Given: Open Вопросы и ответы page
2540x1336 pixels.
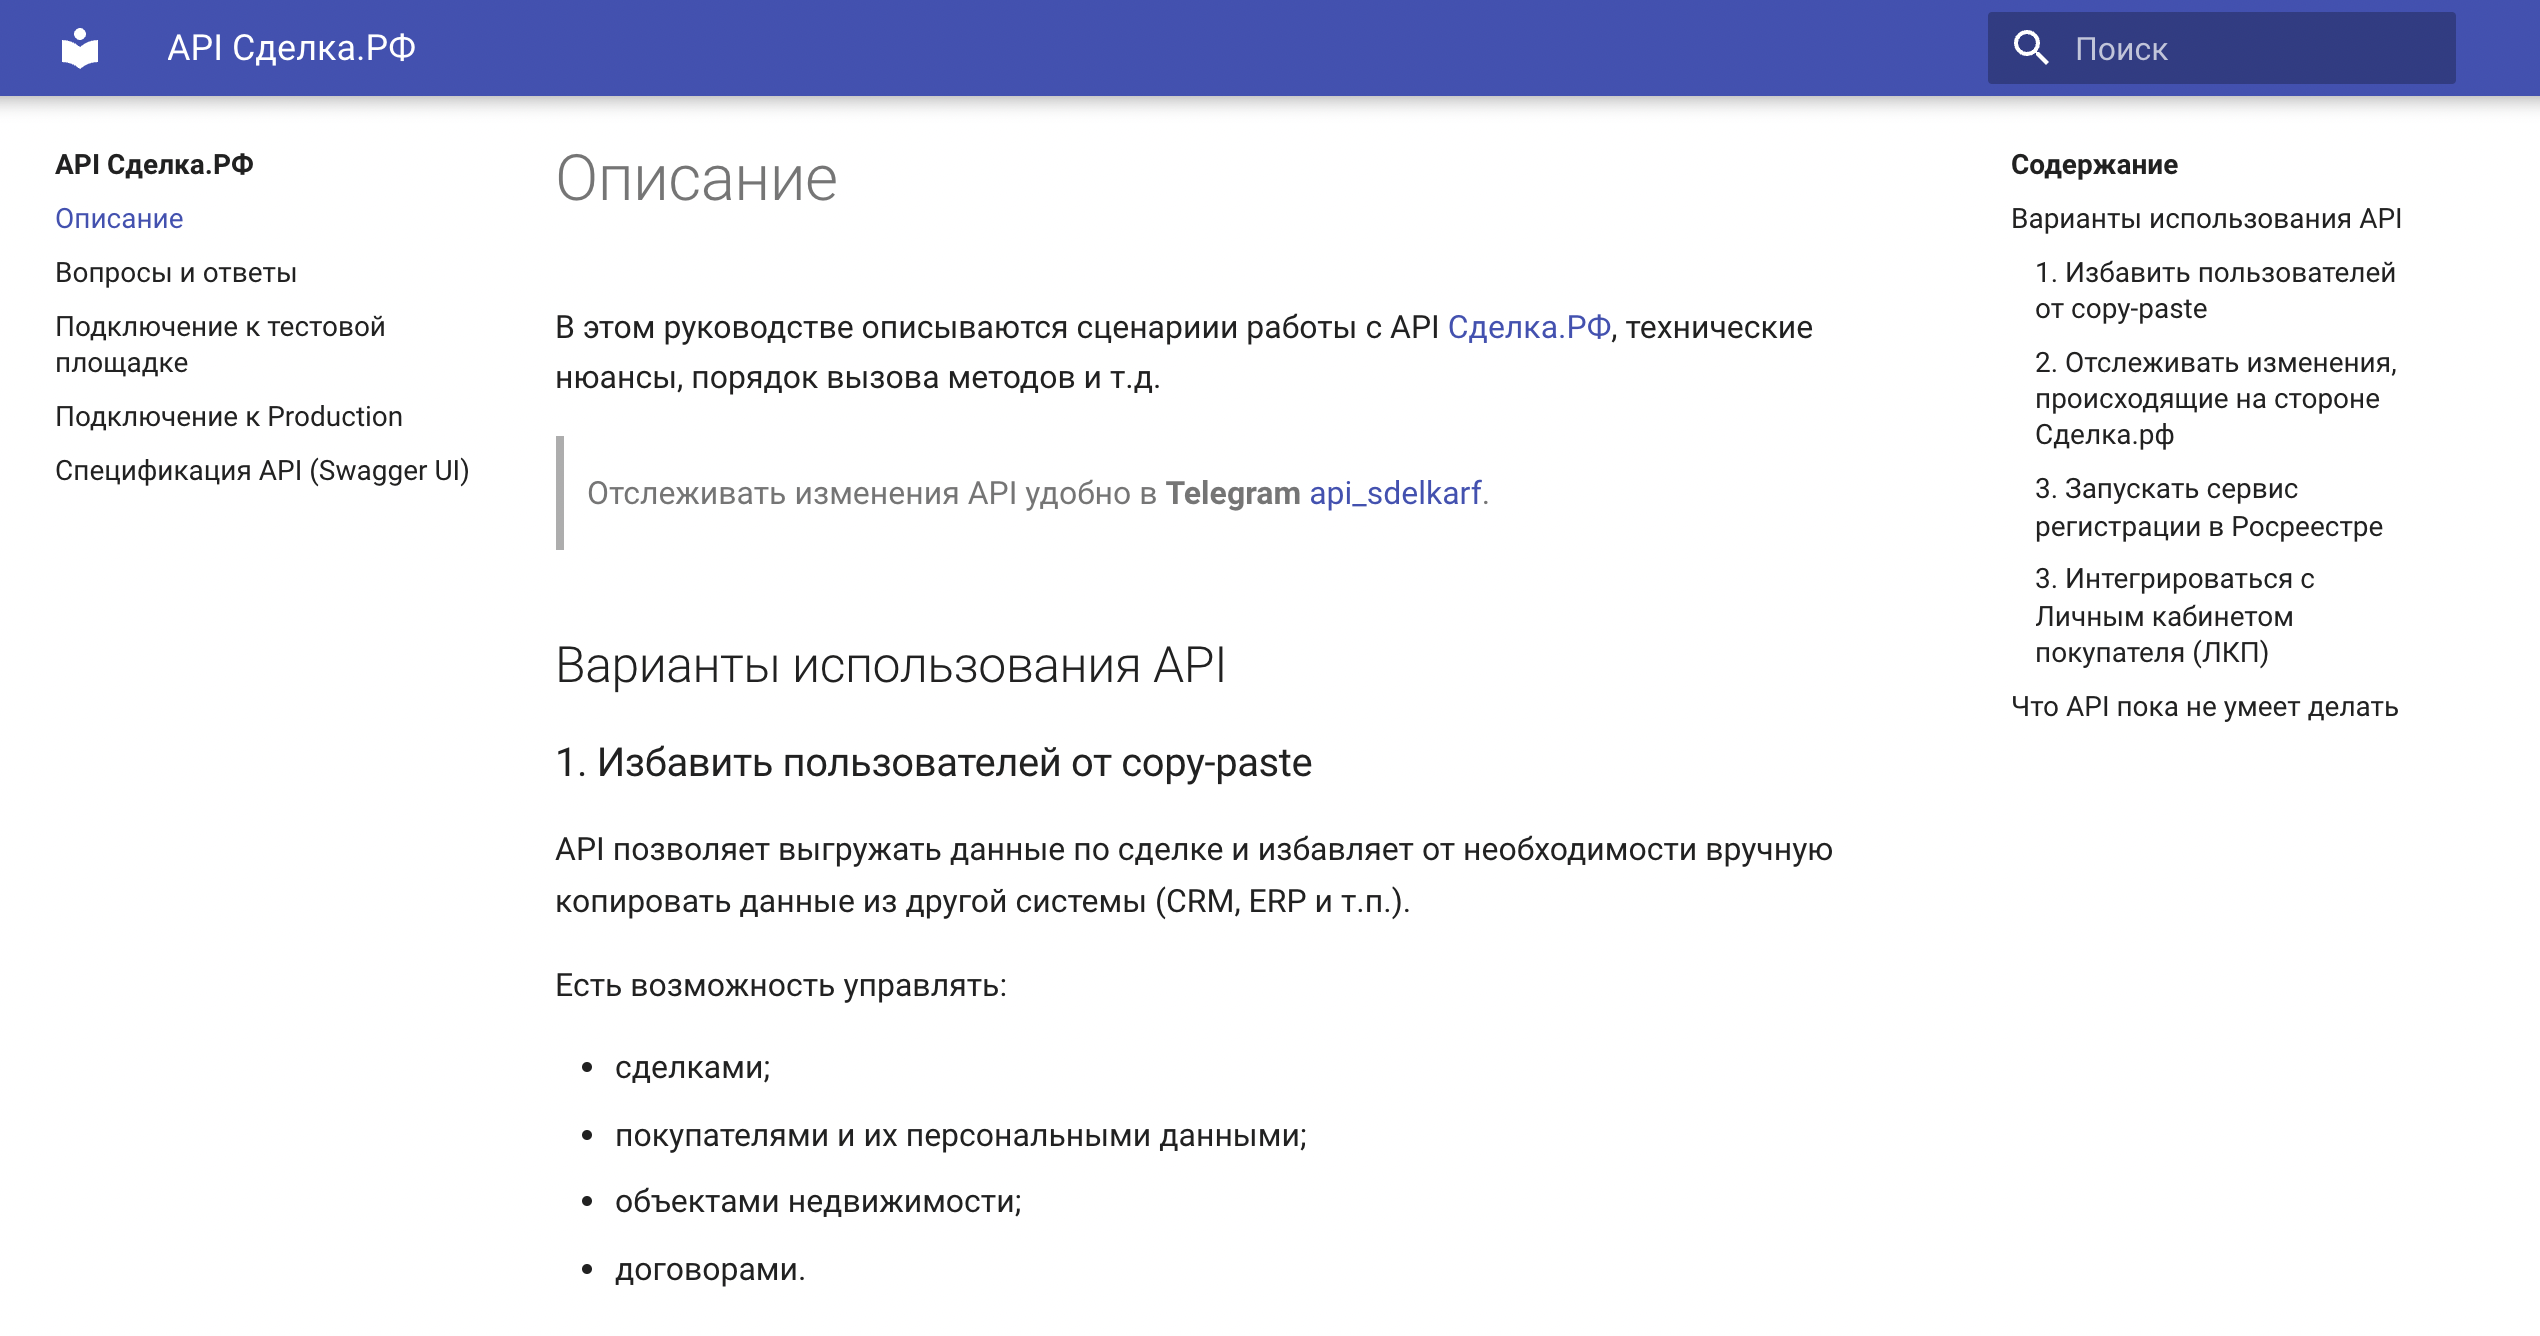Looking at the screenshot, I should 176,272.
